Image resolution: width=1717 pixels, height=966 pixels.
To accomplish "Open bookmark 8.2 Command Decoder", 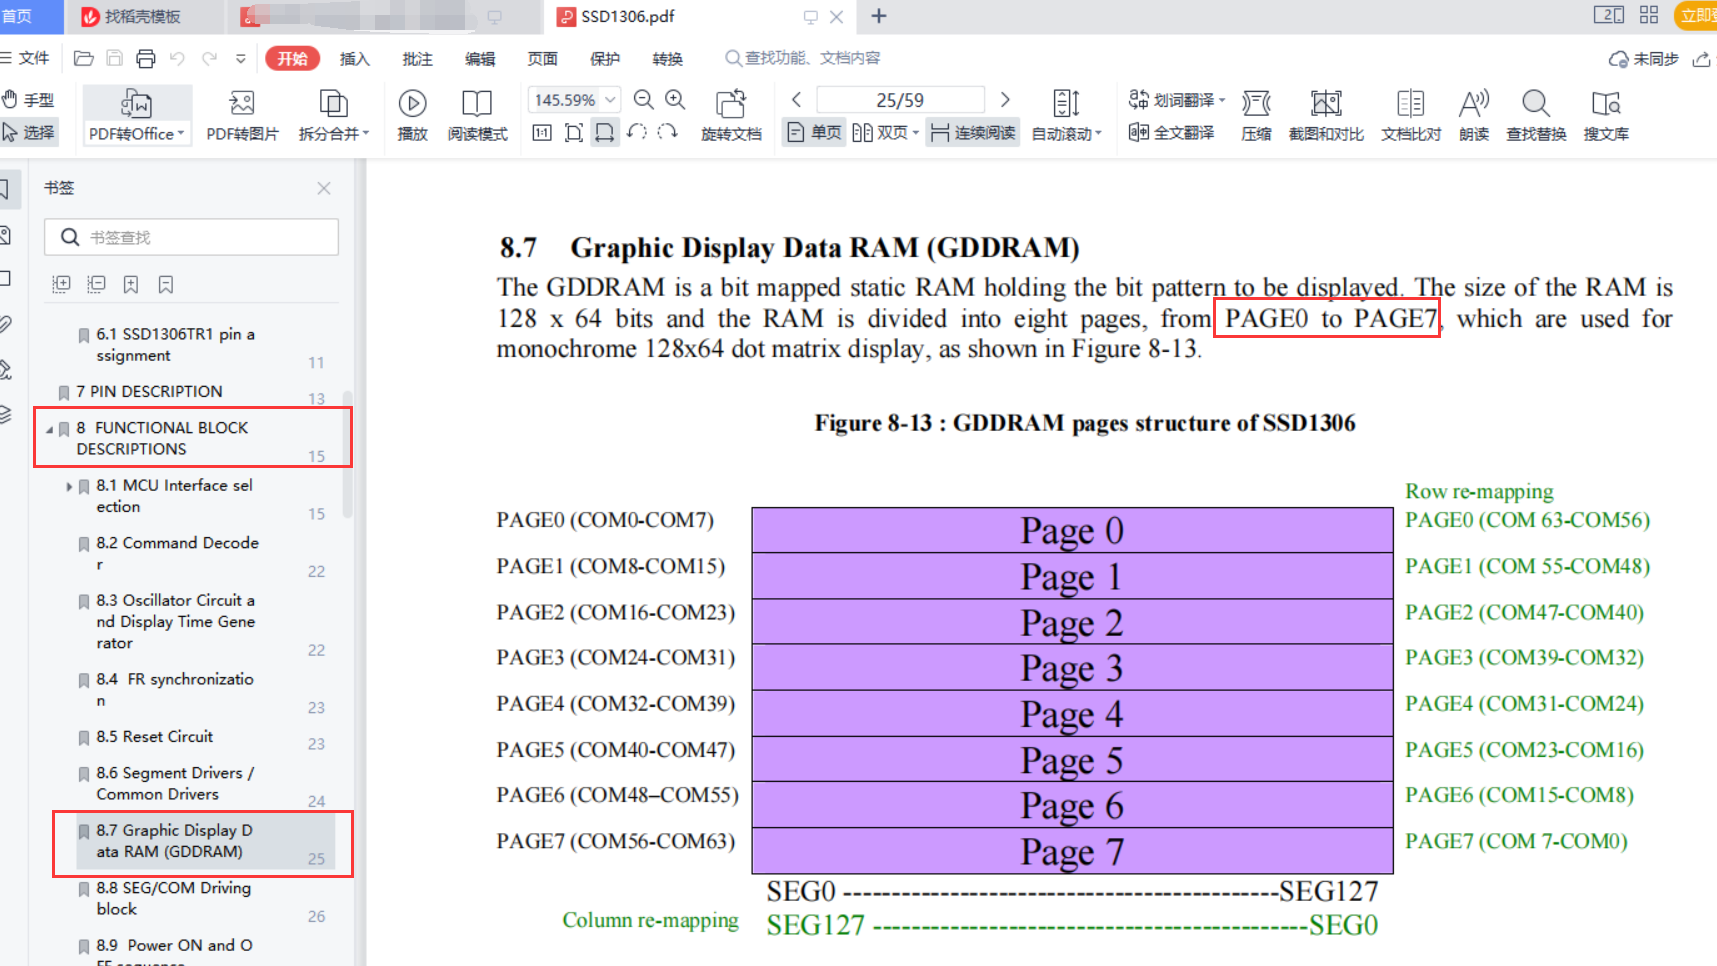I will pos(177,553).
